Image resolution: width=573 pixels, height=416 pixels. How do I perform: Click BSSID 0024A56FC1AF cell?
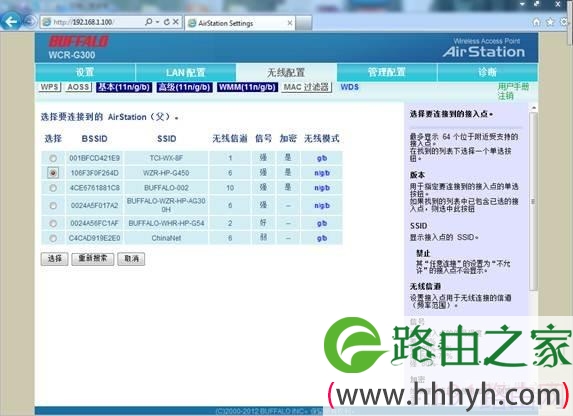tap(95, 223)
